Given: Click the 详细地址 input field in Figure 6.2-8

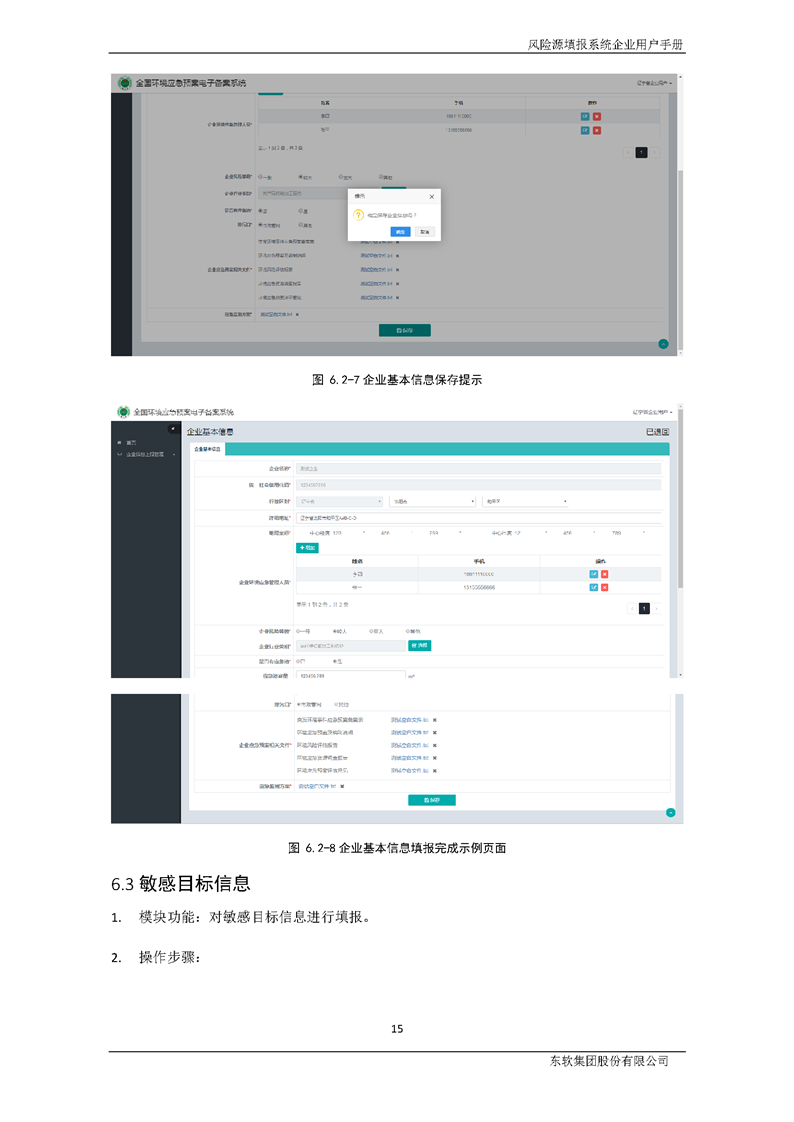Looking at the screenshot, I should [x=479, y=517].
